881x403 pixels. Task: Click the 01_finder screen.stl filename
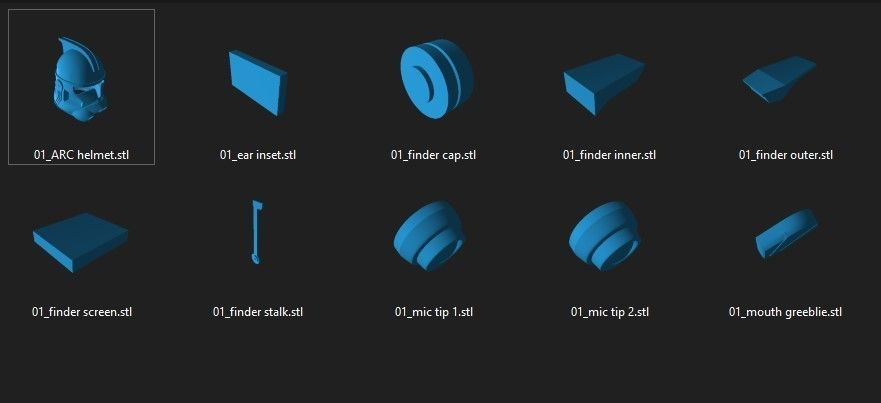click(x=82, y=311)
